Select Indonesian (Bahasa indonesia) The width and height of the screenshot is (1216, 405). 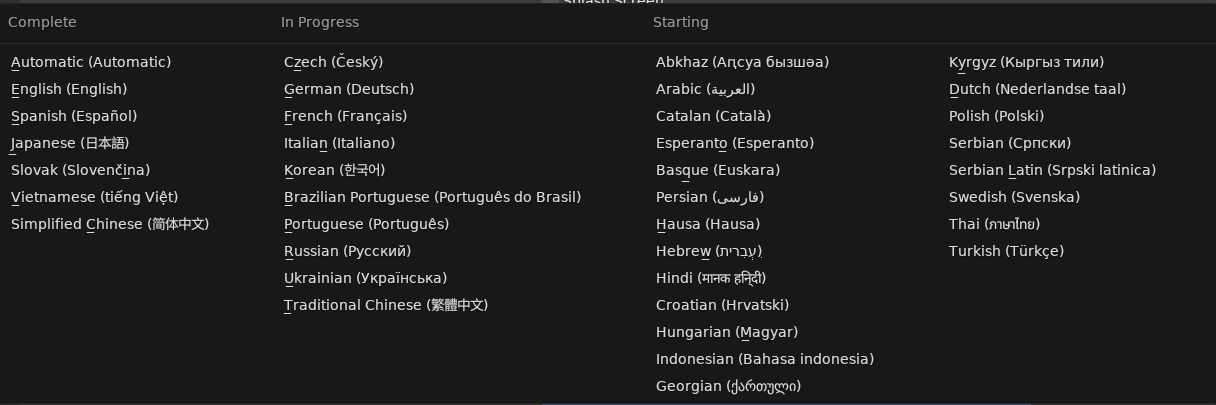(765, 359)
